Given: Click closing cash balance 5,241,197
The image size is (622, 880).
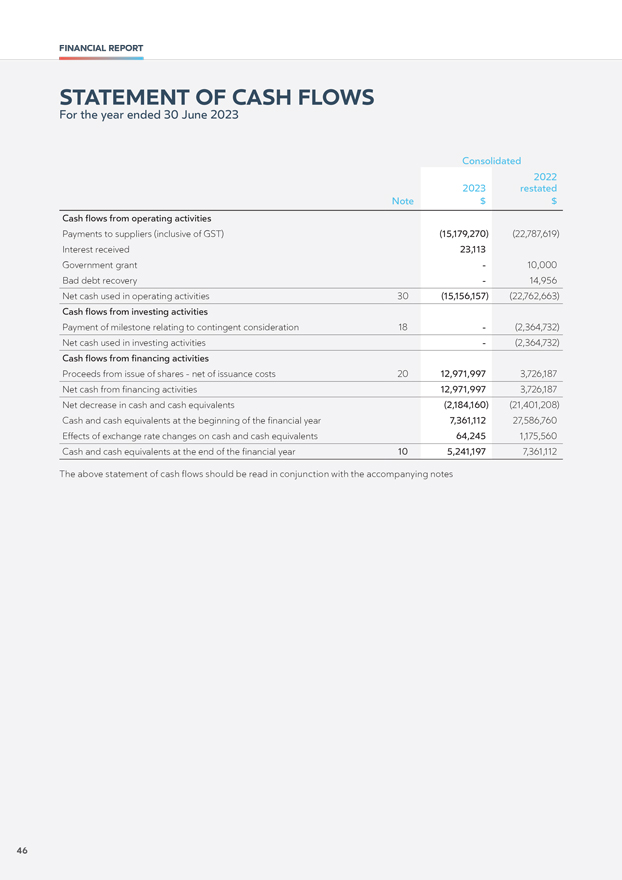Looking at the screenshot, I should point(466,451).
